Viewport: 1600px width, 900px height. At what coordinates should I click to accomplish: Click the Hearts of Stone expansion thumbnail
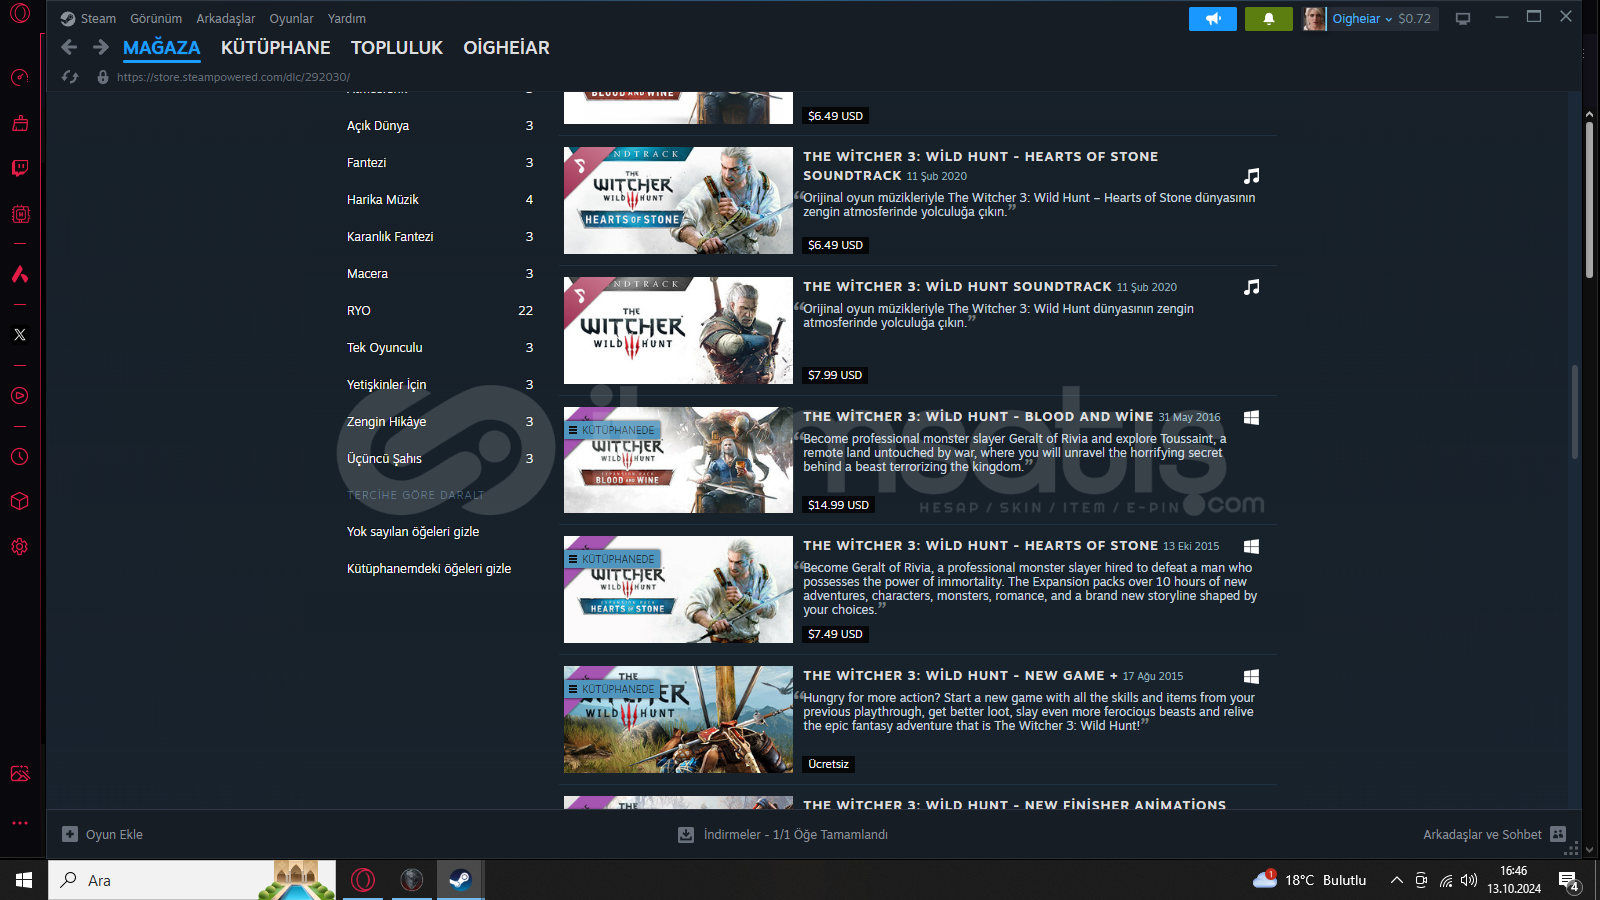click(678, 590)
